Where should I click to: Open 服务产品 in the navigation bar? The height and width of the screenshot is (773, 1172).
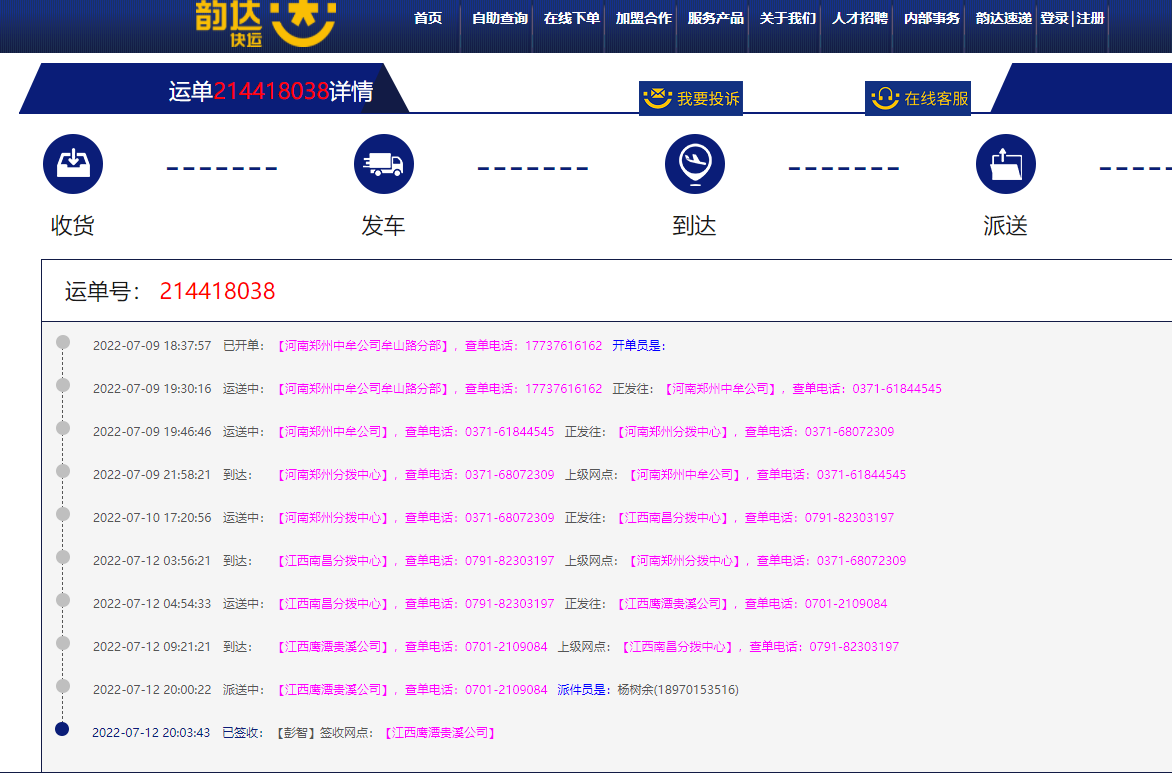(x=715, y=18)
